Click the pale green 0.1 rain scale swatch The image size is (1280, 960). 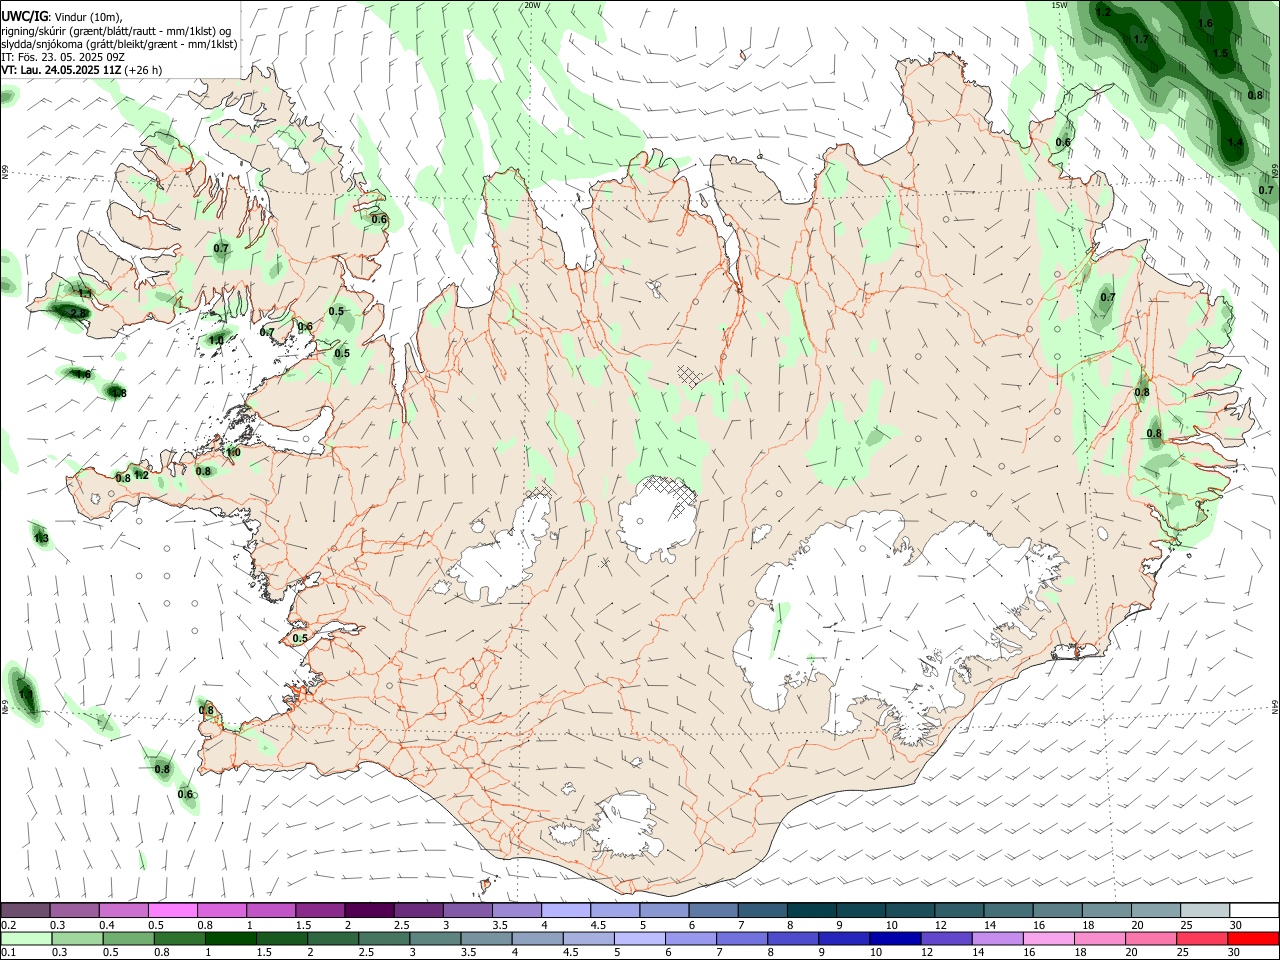pyautogui.click(x=26, y=939)
